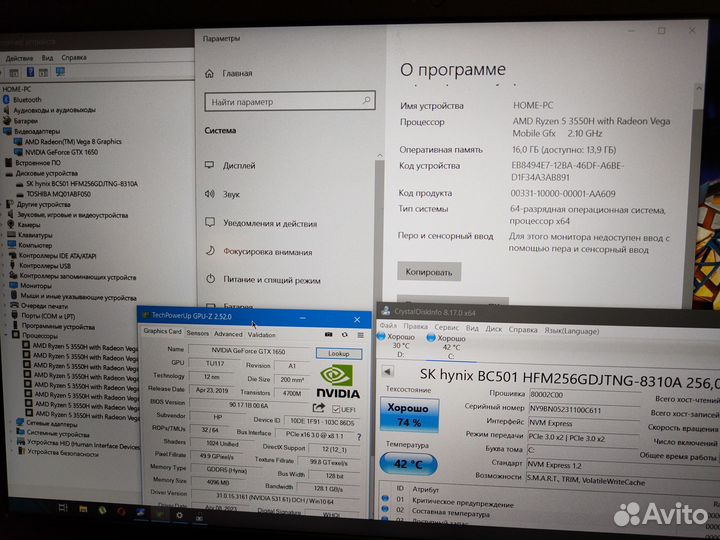
Task: Expand Очереди печати node
Action: pyautogui.click(x=6, y=305)
